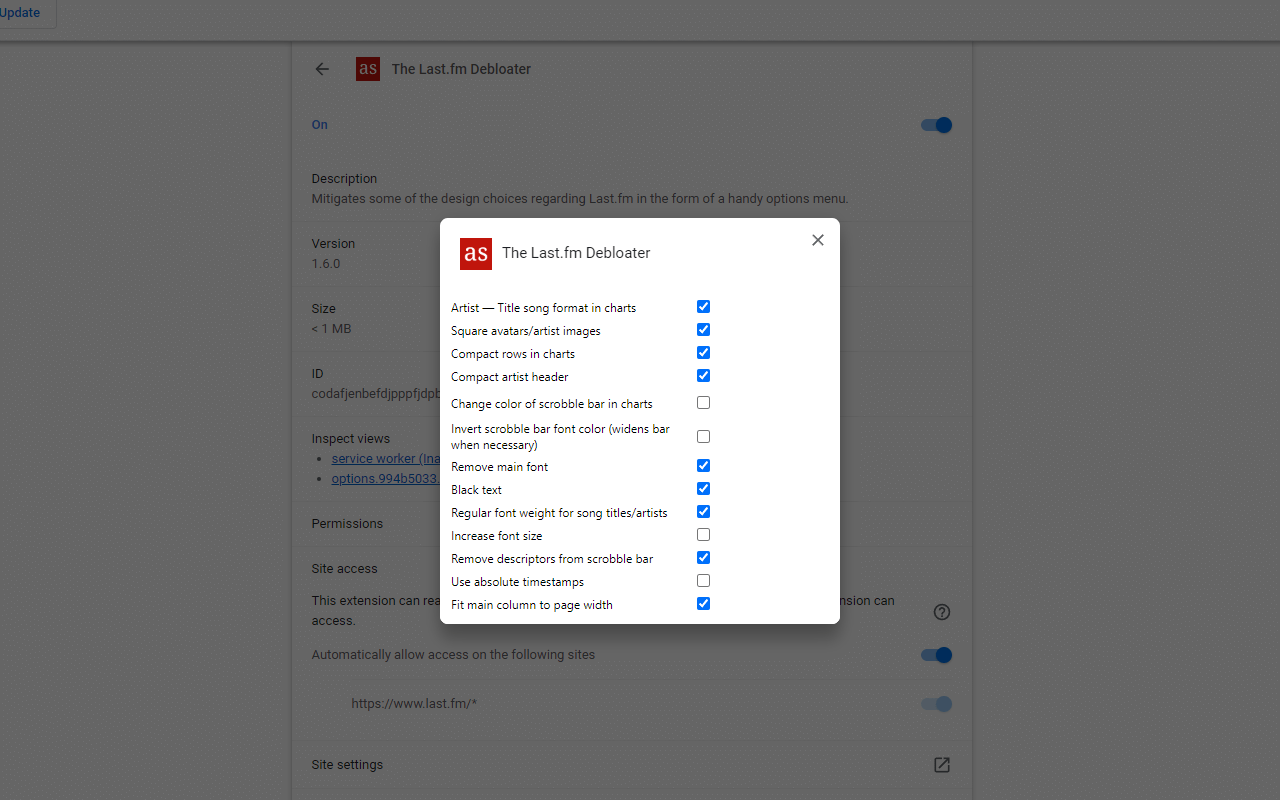1280x800 pixels.
Task: Uncheck Fit main column to page width
Action: (704, 604)
